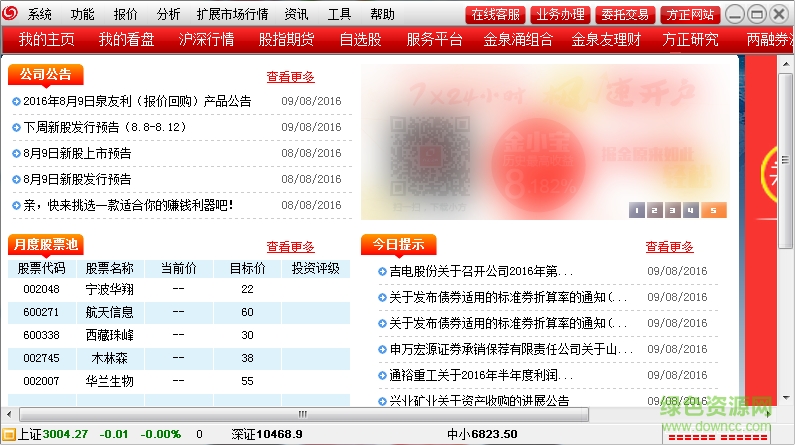The width and height of the screenshot is (795, 445).
Task: Open 兴业矿业关于资产收购 notice
Action: 479,400
